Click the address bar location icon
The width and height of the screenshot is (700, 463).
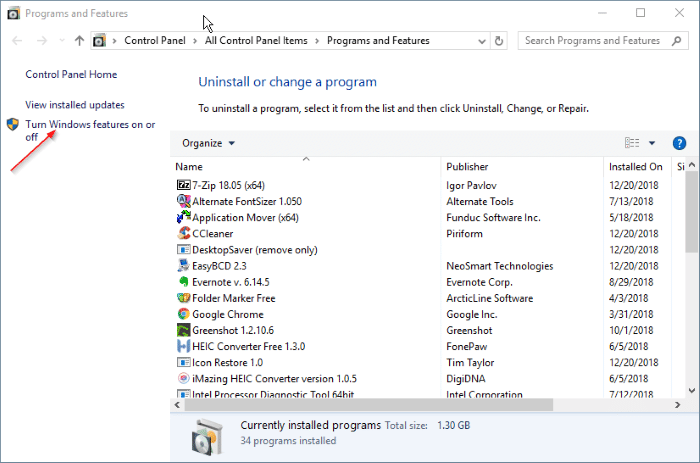click(99, 41)
